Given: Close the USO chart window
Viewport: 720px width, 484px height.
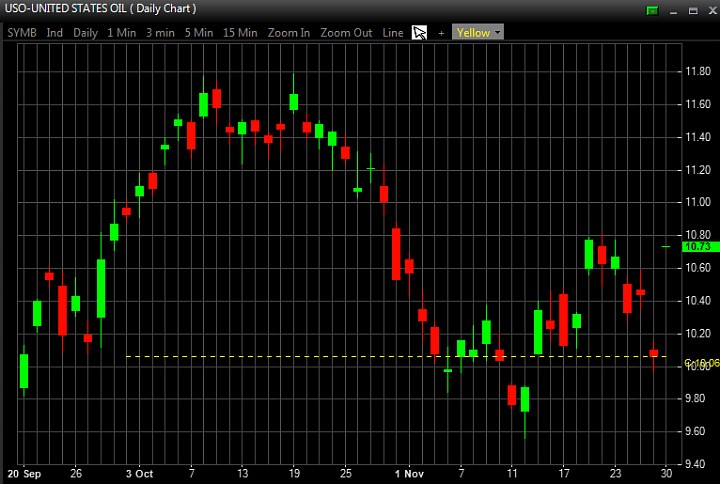Looking at the screenshot, I should point(712,10).
